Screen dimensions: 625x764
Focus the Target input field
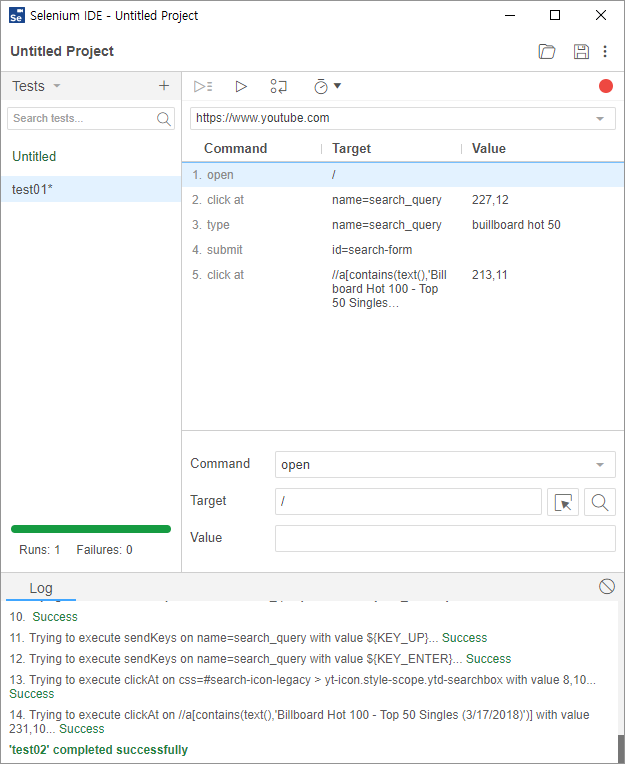[408, 501]
